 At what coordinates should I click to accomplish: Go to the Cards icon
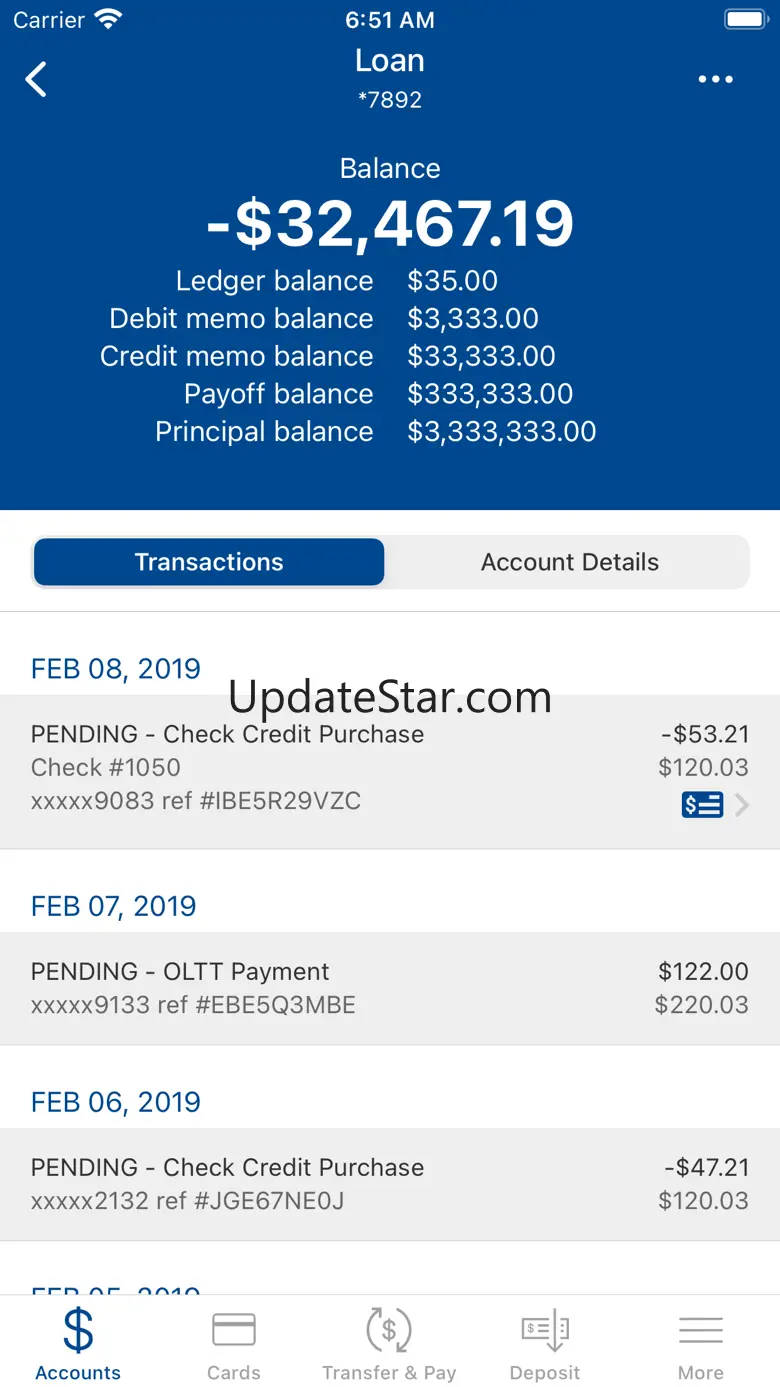pos(234,1331)
